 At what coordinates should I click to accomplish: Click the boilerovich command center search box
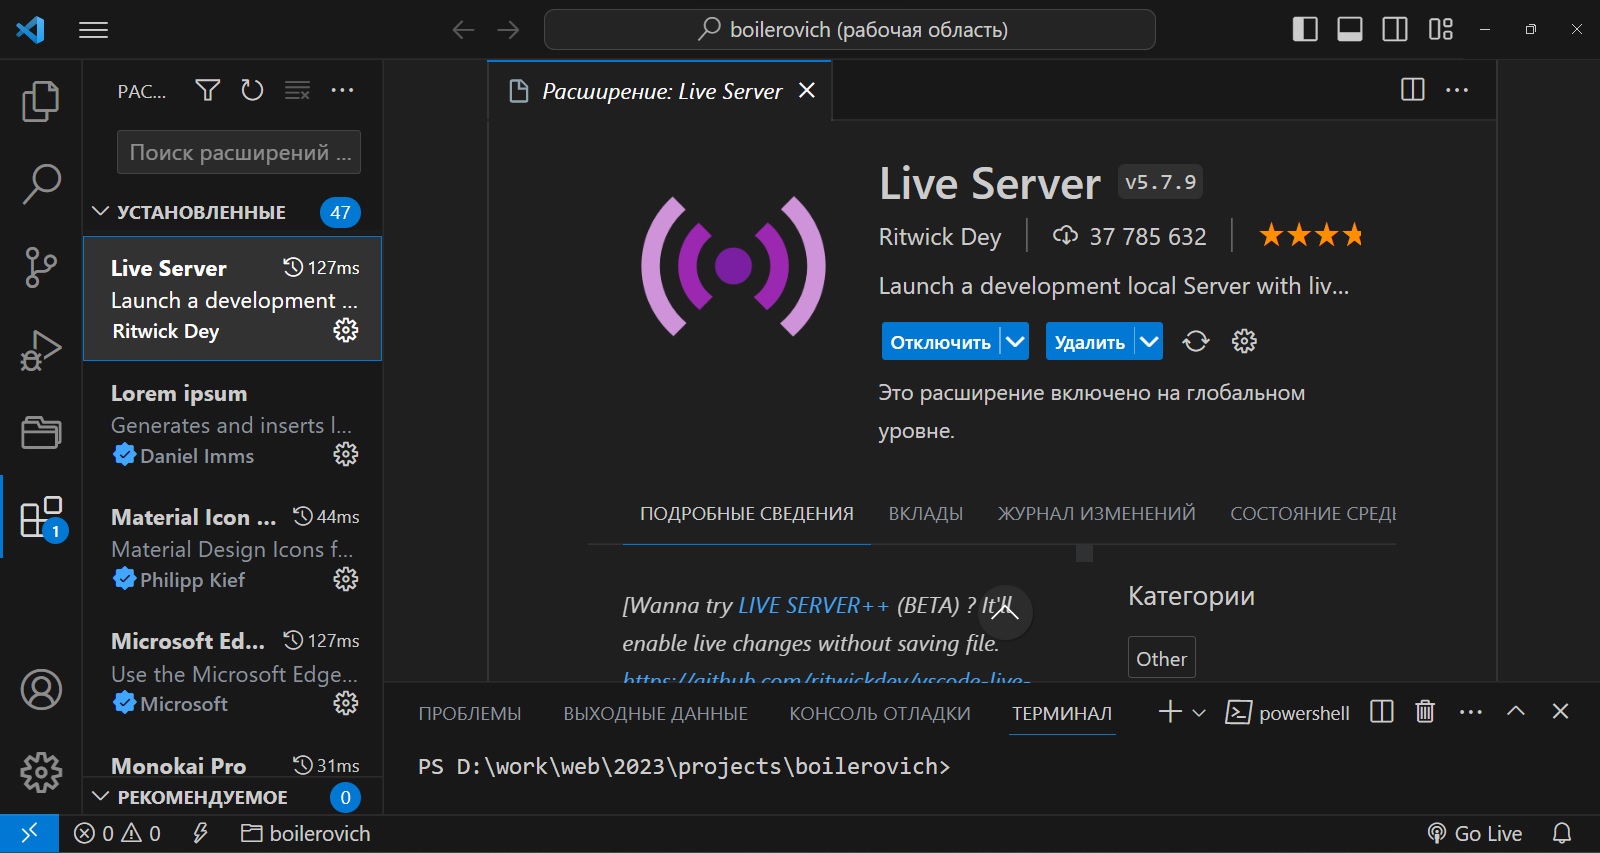pos(850,30)
